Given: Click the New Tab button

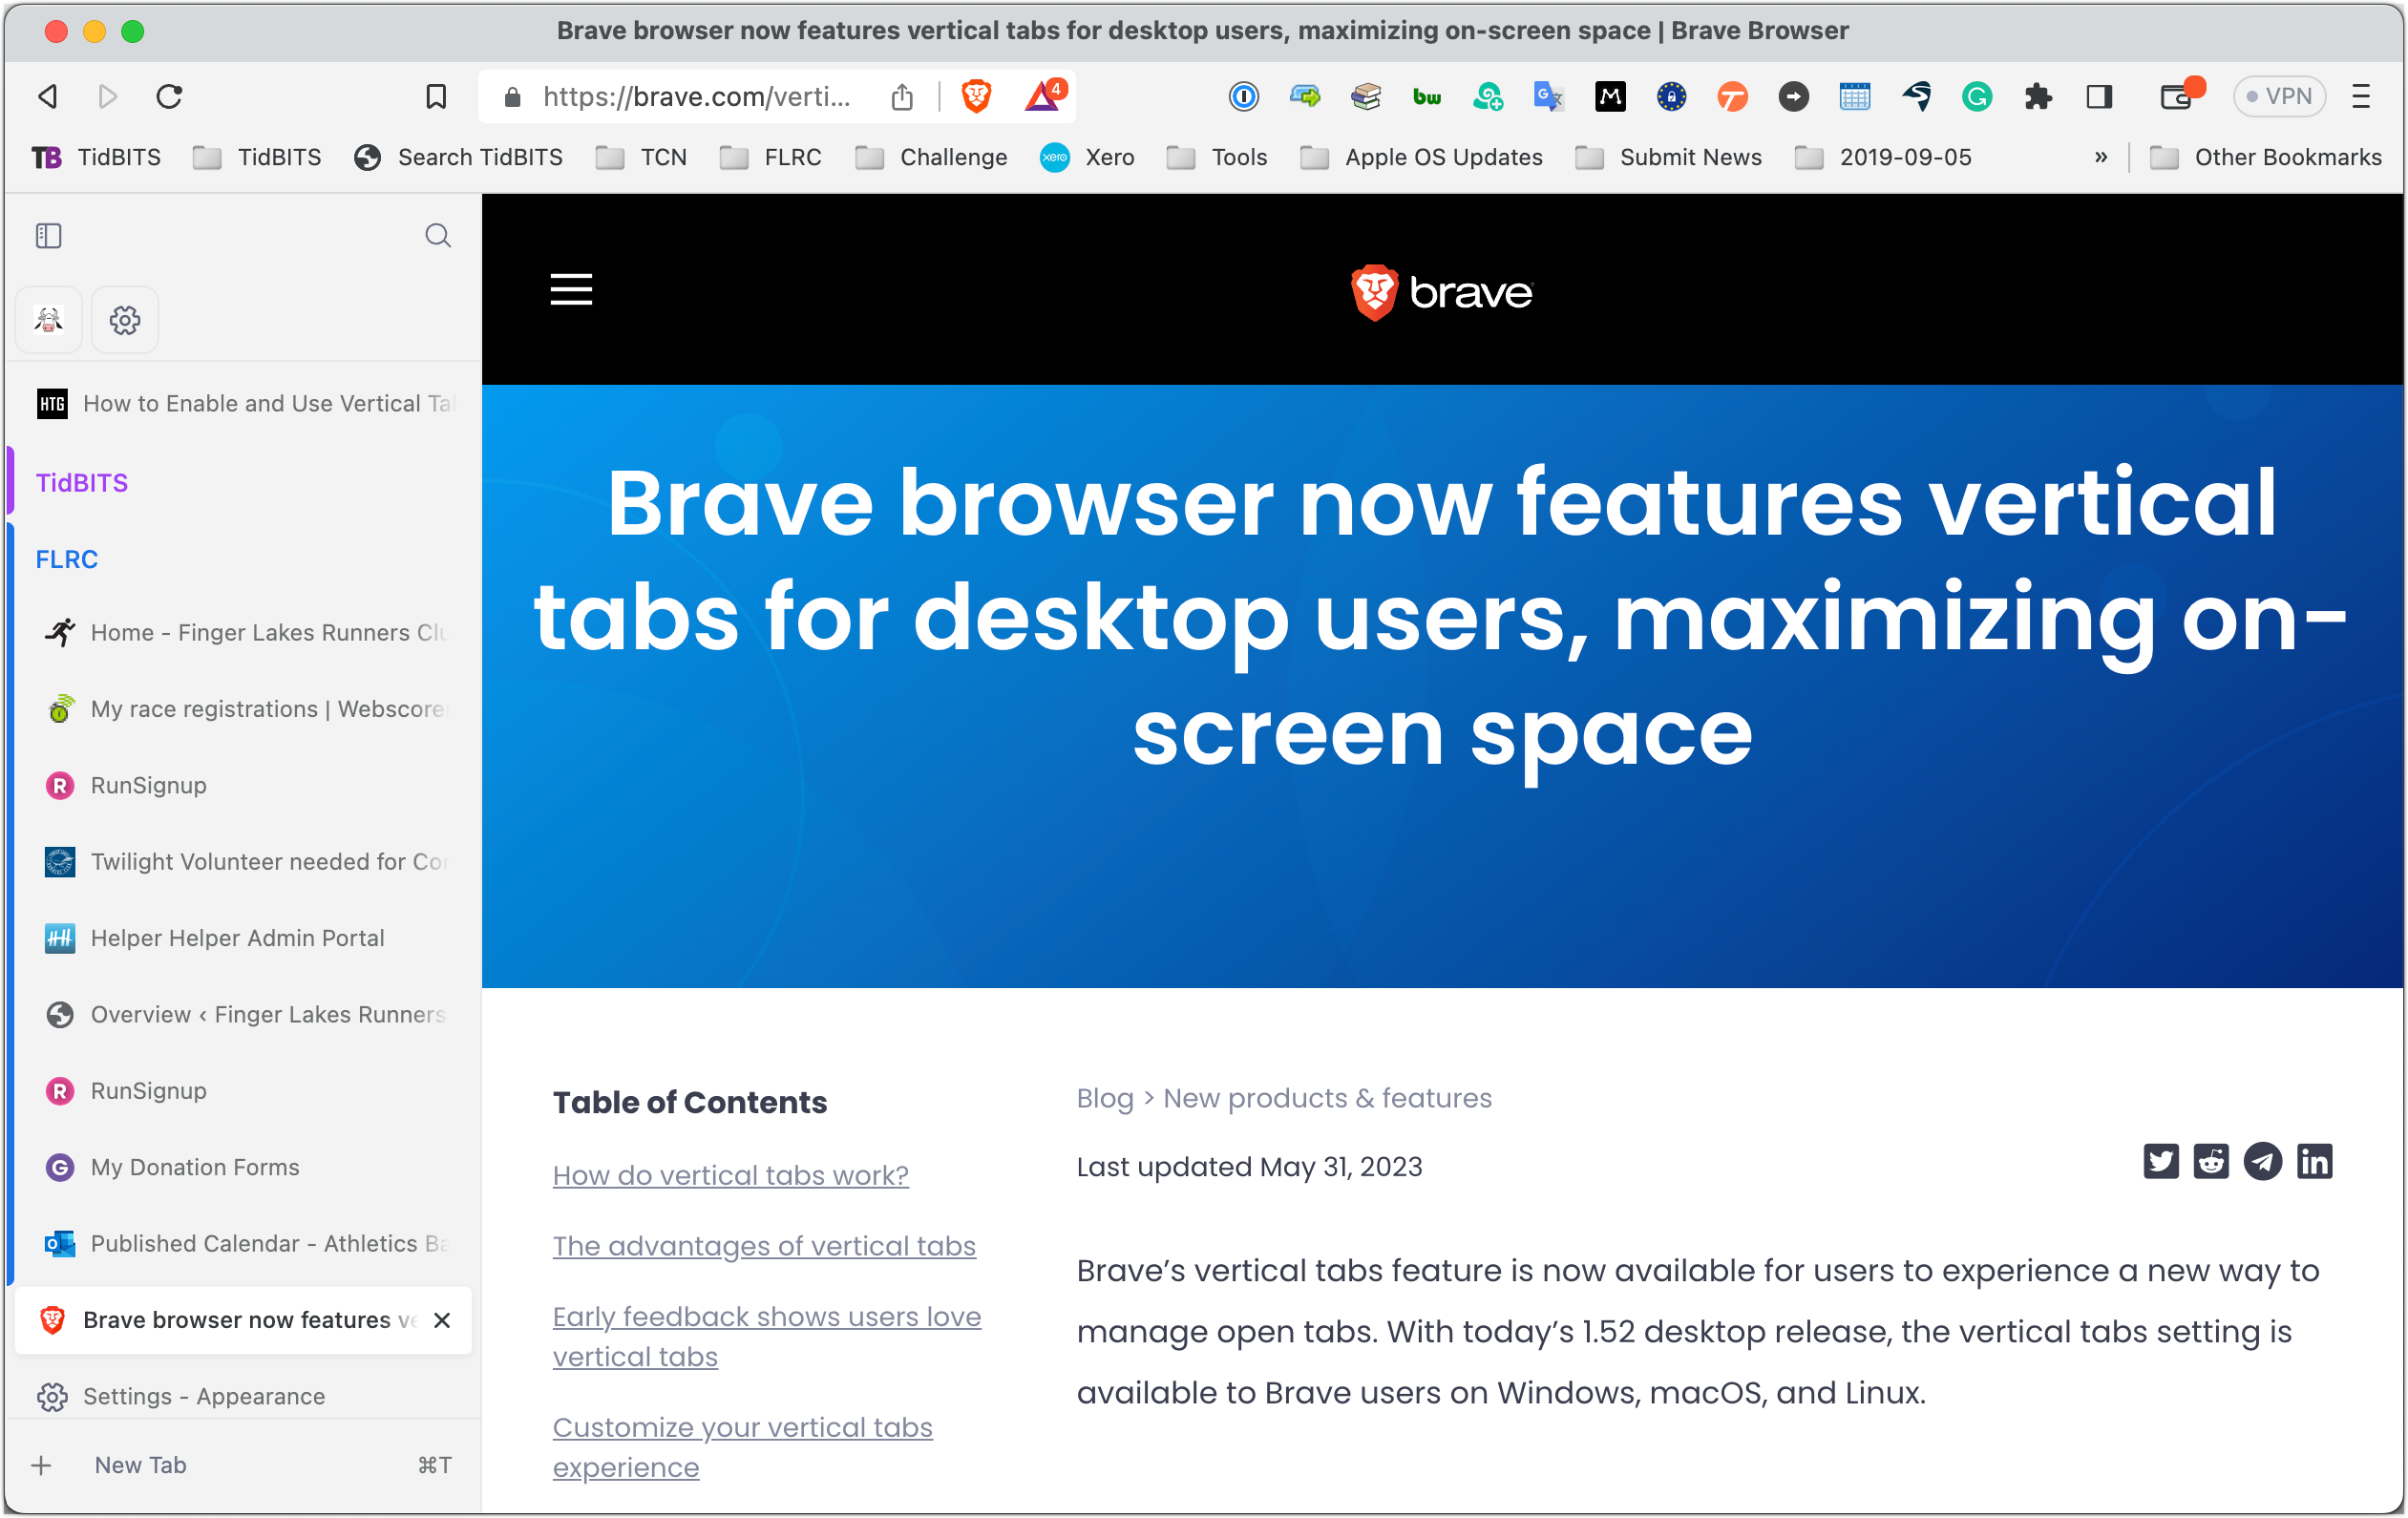Looking at the screenshot, I should (140, 1465).
